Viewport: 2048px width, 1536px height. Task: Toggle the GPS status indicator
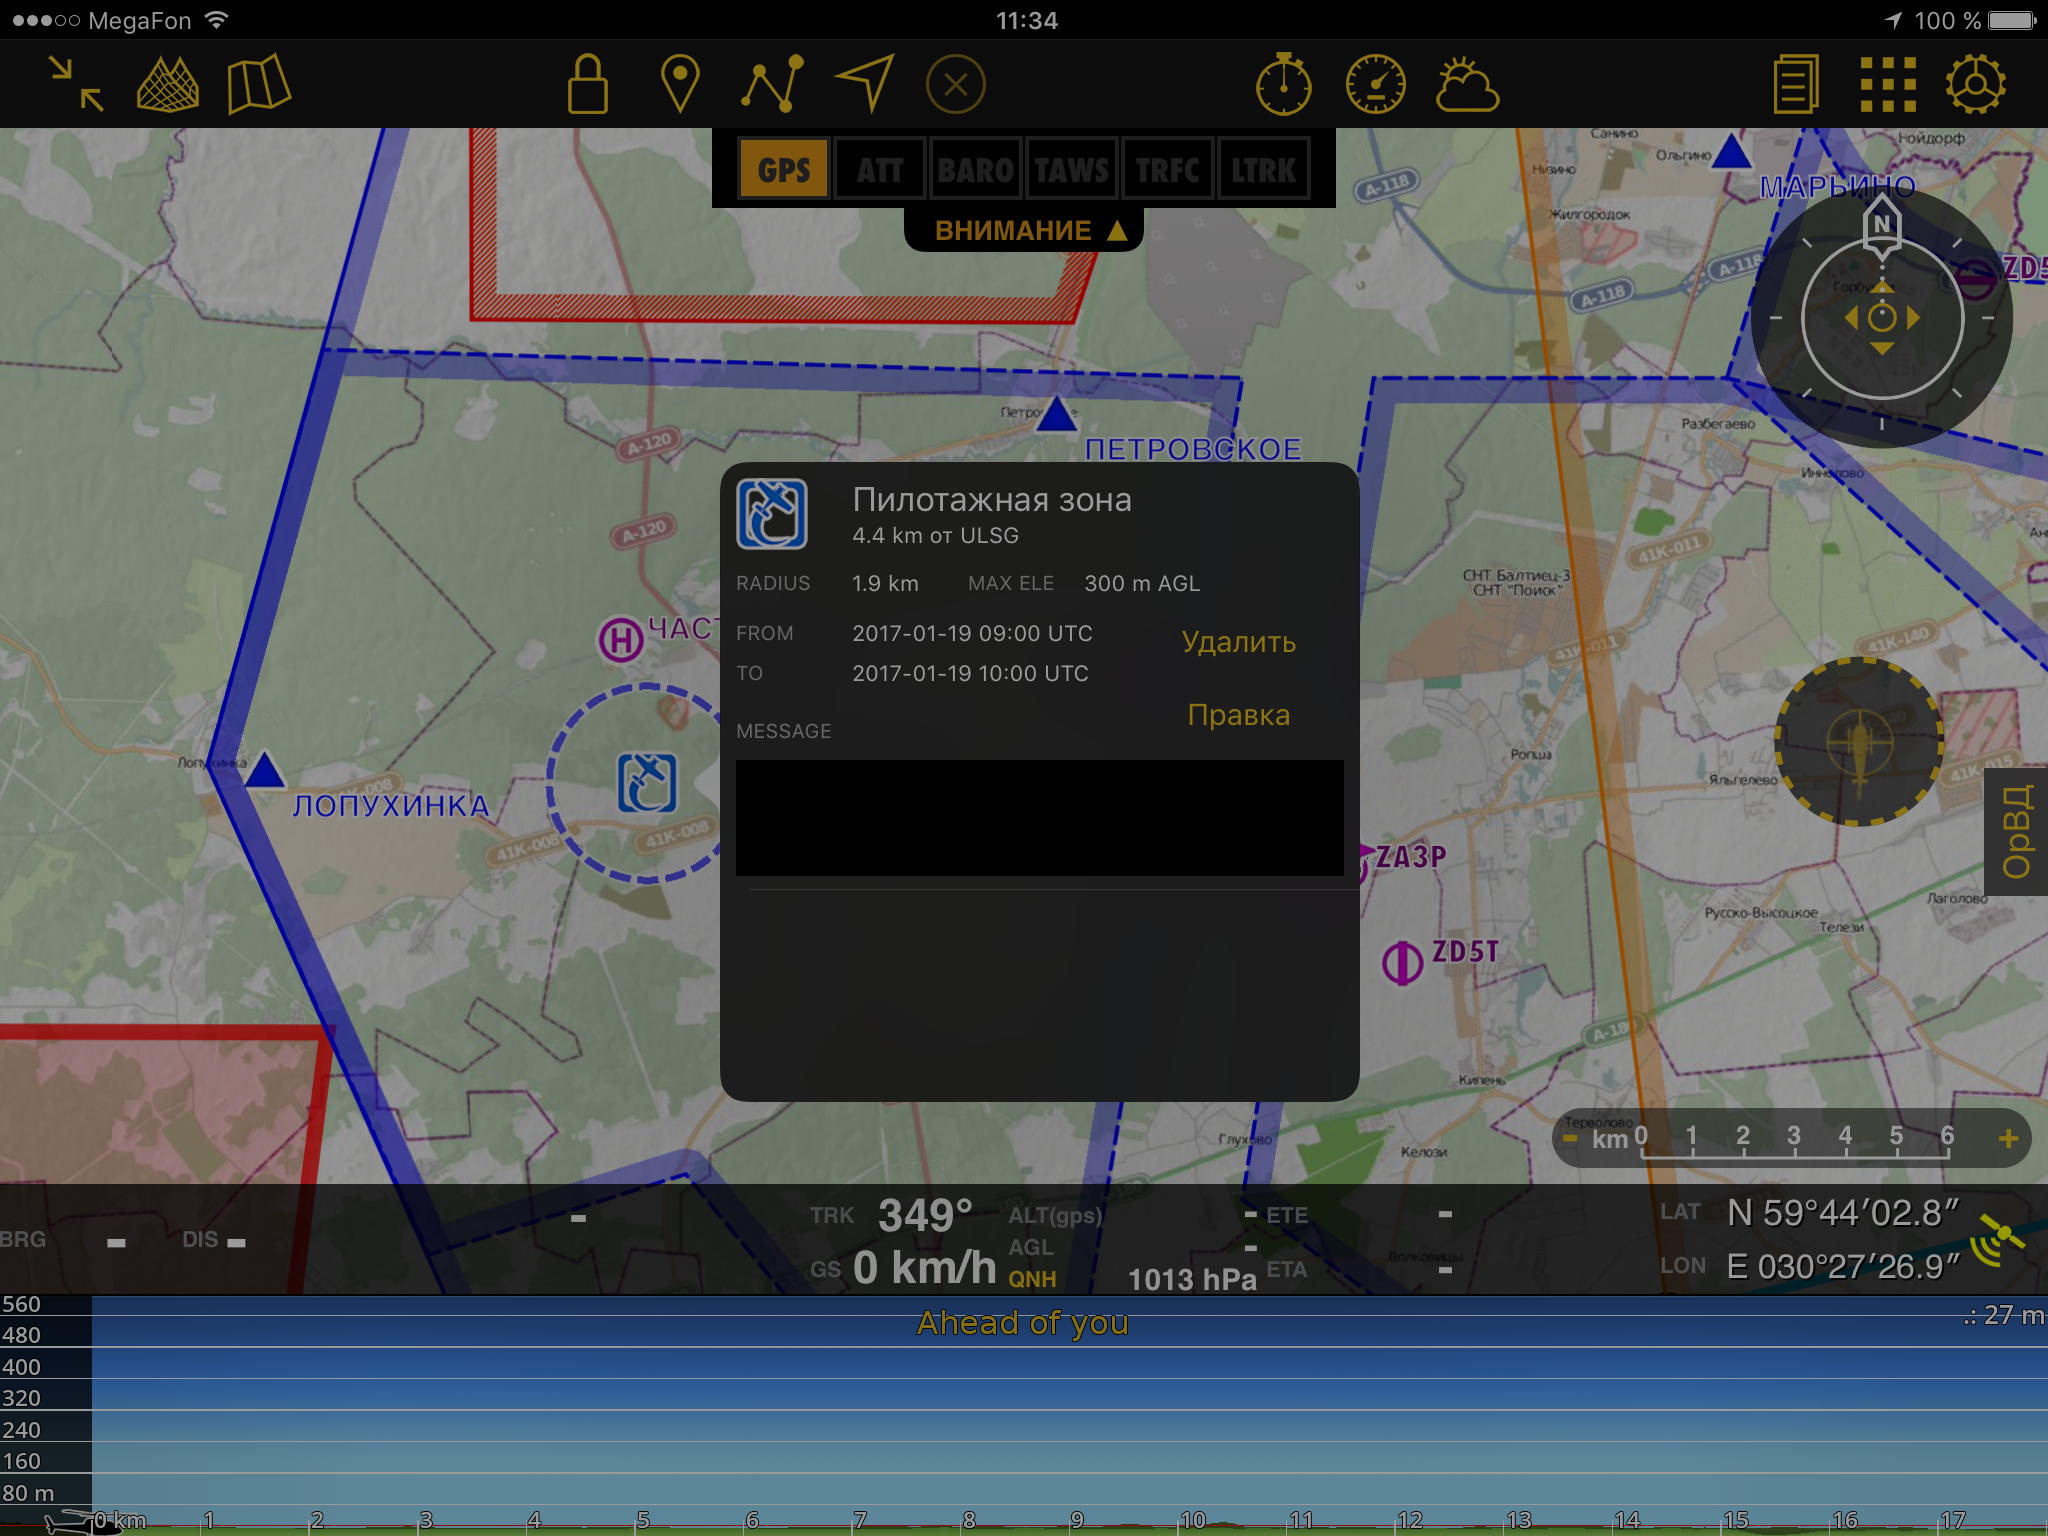pyautogui.click(x=784, y=170)
